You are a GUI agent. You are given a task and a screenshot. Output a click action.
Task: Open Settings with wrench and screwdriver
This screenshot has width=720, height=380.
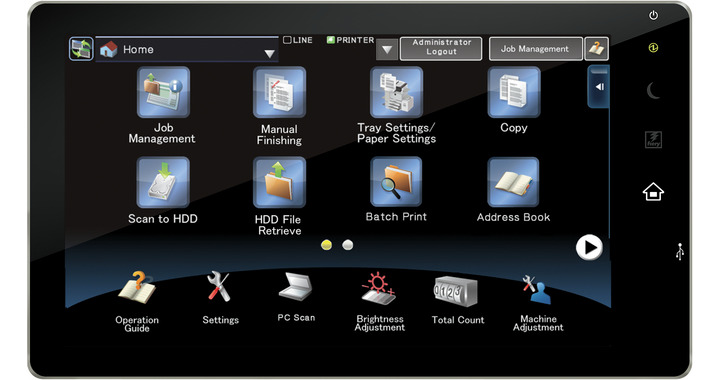[x=219, y=286]
